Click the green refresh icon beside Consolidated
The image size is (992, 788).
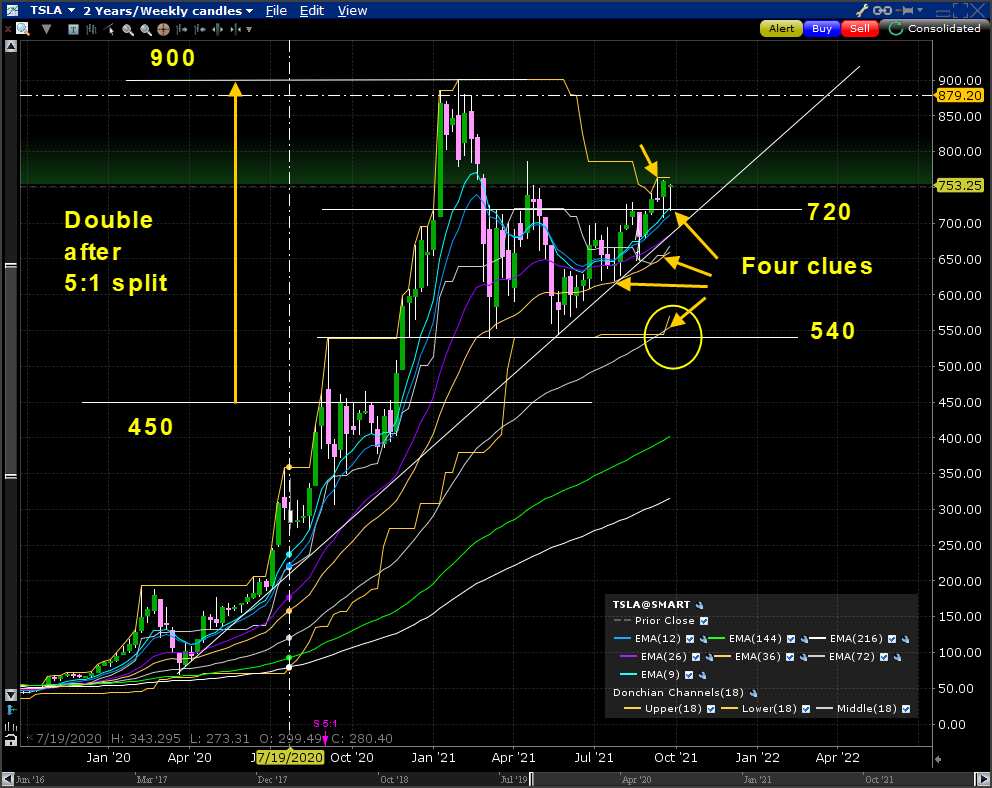(x=895, y=28)
